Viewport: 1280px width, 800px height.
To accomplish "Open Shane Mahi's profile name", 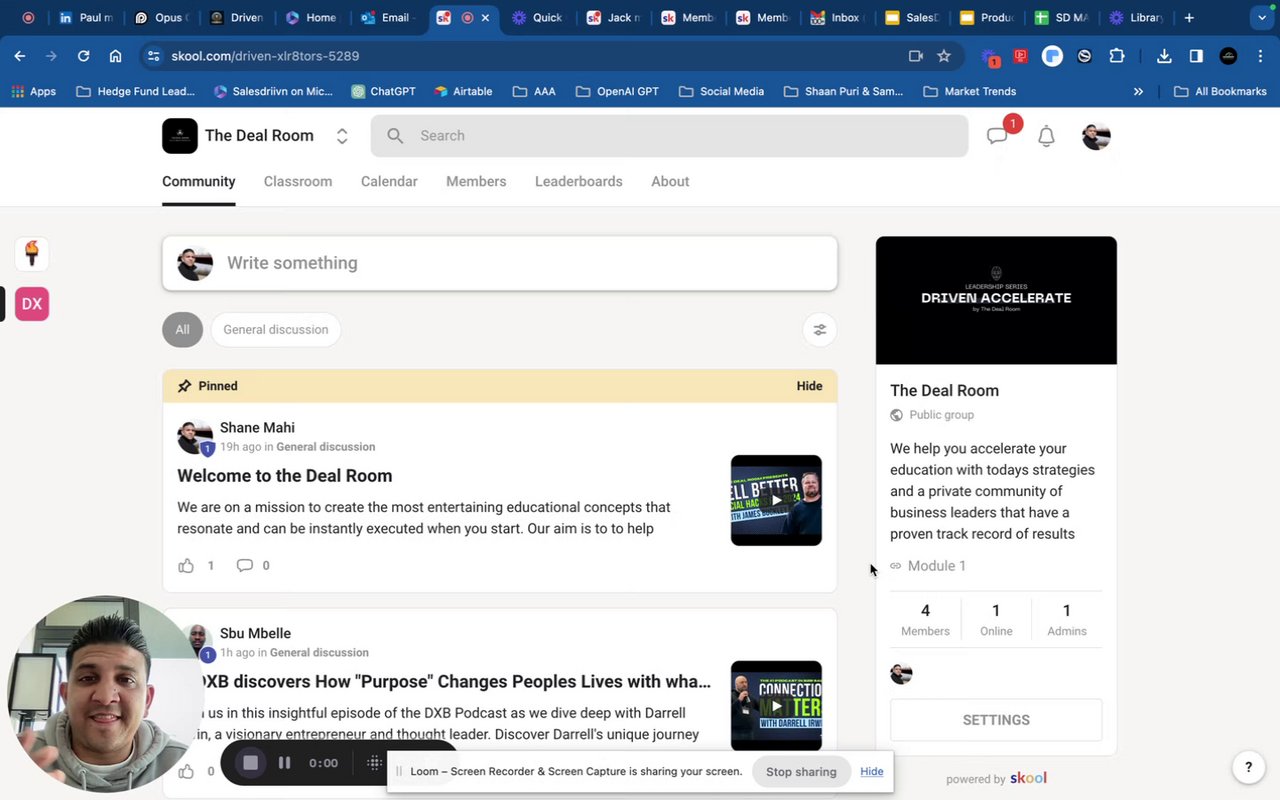I will point(257,428).
